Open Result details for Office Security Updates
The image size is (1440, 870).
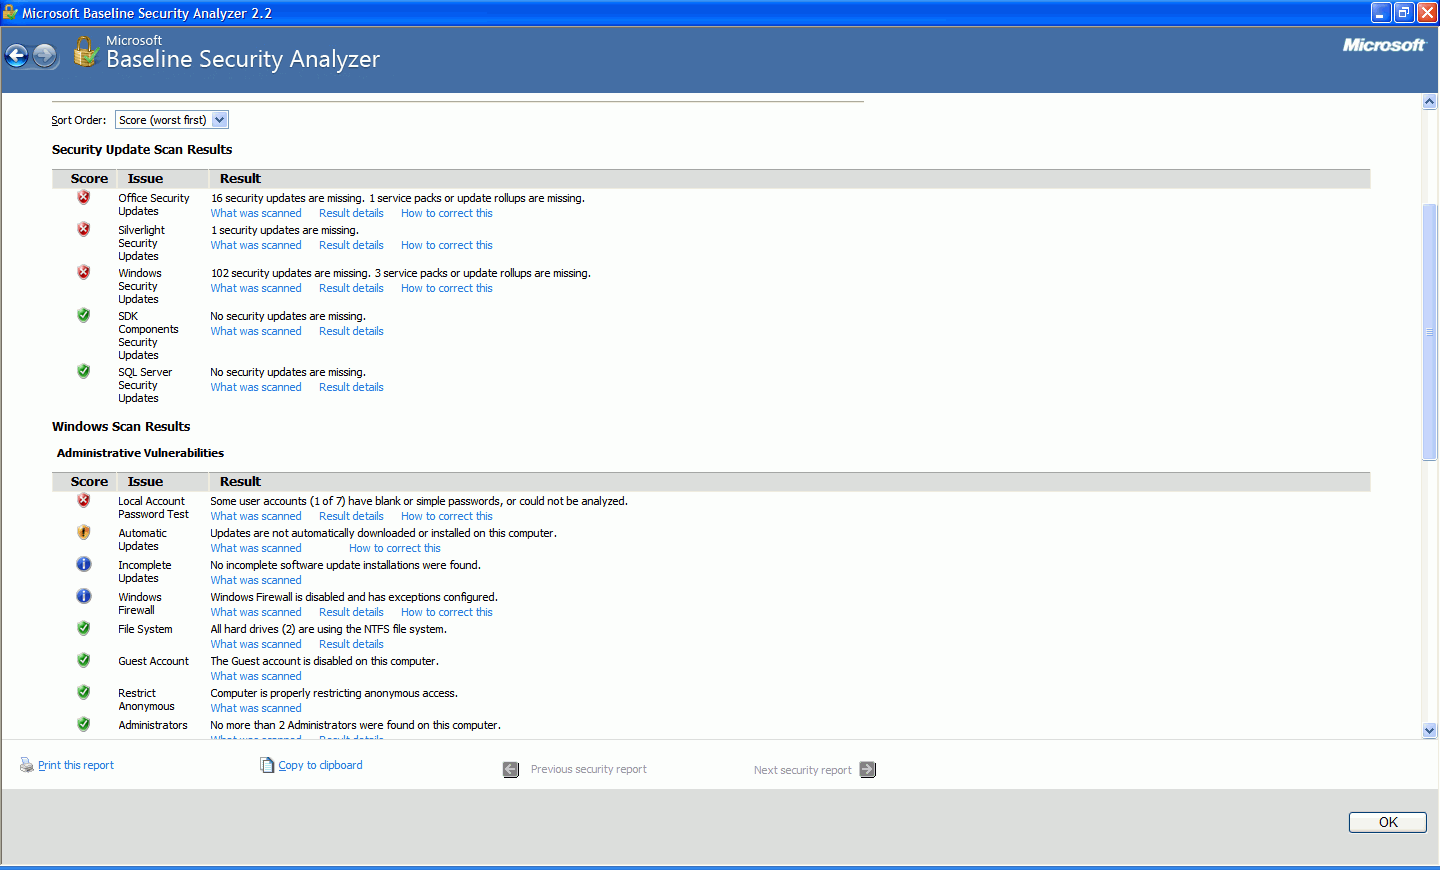[x=351, y=213]
